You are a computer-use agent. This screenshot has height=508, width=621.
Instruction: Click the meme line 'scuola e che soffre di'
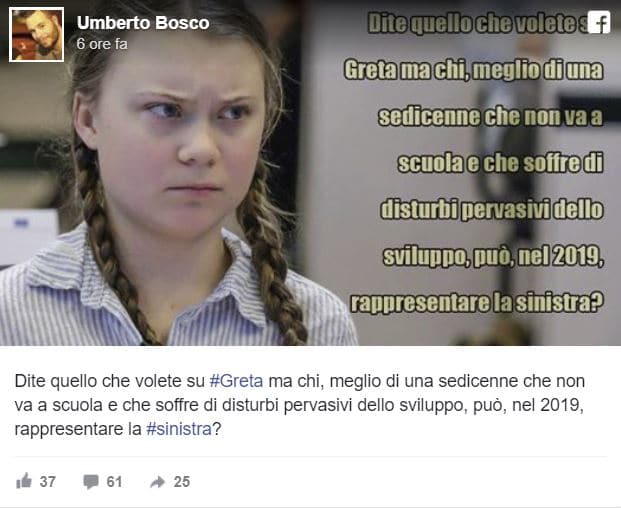click(501, 164)
